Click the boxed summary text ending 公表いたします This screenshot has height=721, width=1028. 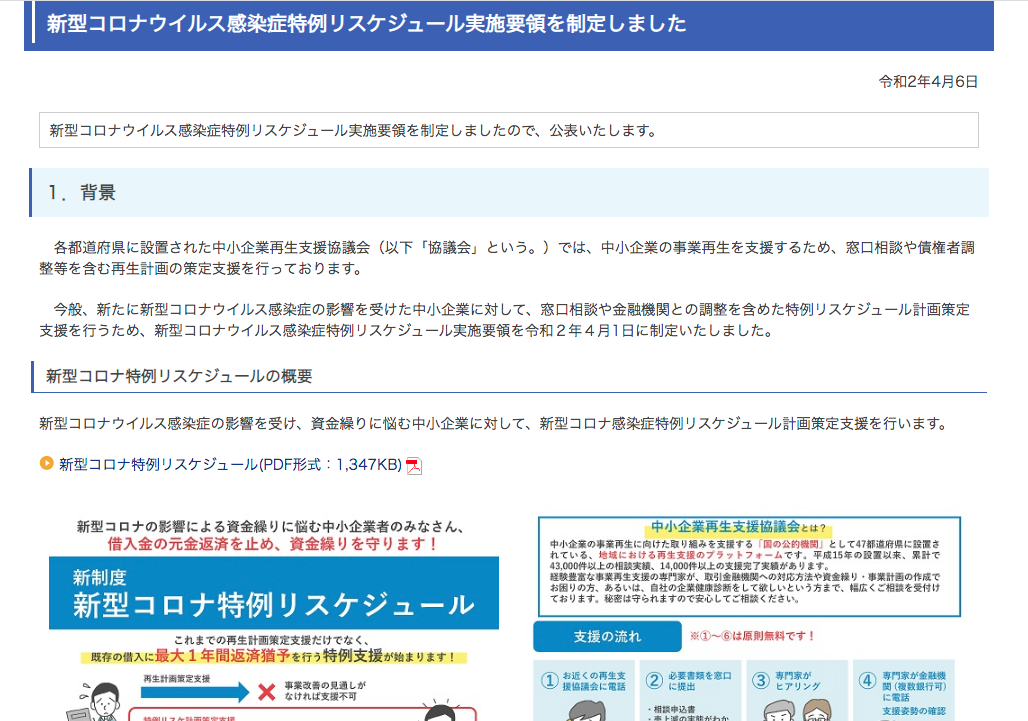(x=509, y=130)
